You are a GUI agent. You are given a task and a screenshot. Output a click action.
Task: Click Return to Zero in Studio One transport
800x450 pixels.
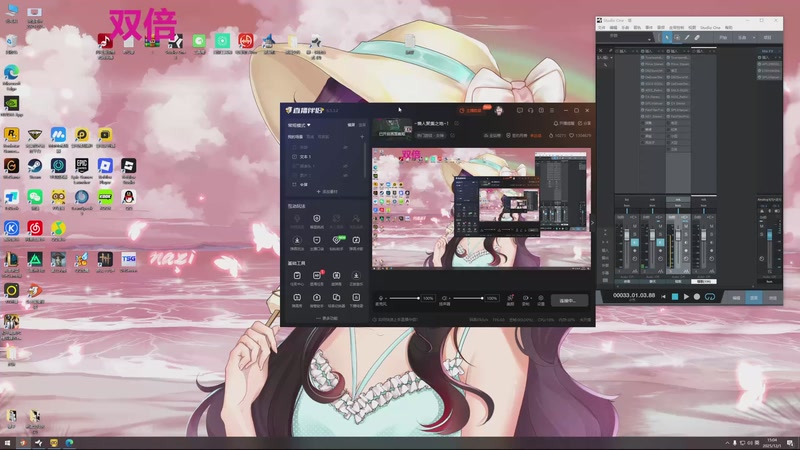tap(663, 296)
